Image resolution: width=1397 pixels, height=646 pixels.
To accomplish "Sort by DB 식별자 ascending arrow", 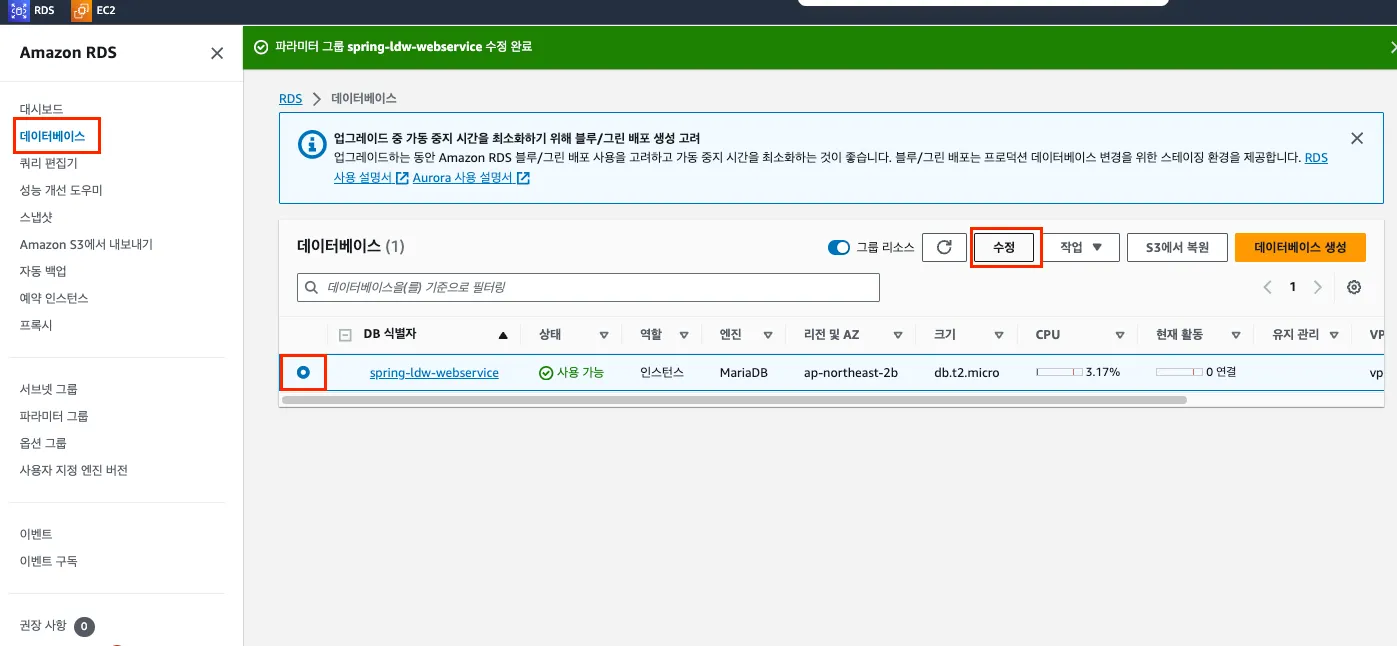I will point(503,335).
